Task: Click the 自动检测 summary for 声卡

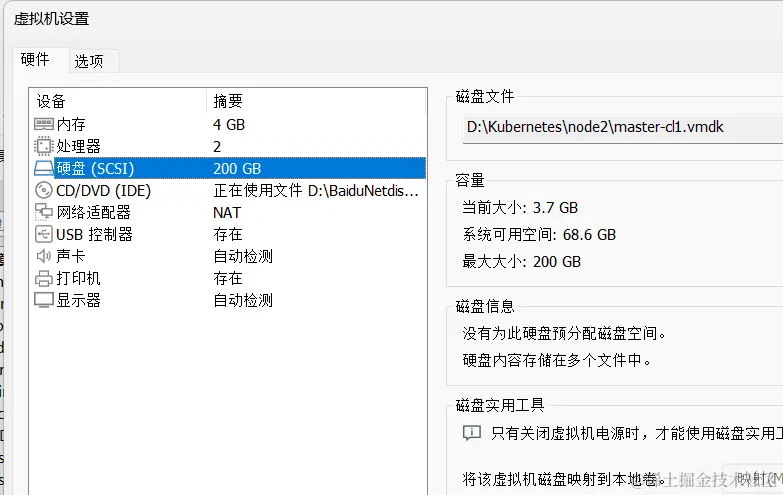Action: point(243,256)
